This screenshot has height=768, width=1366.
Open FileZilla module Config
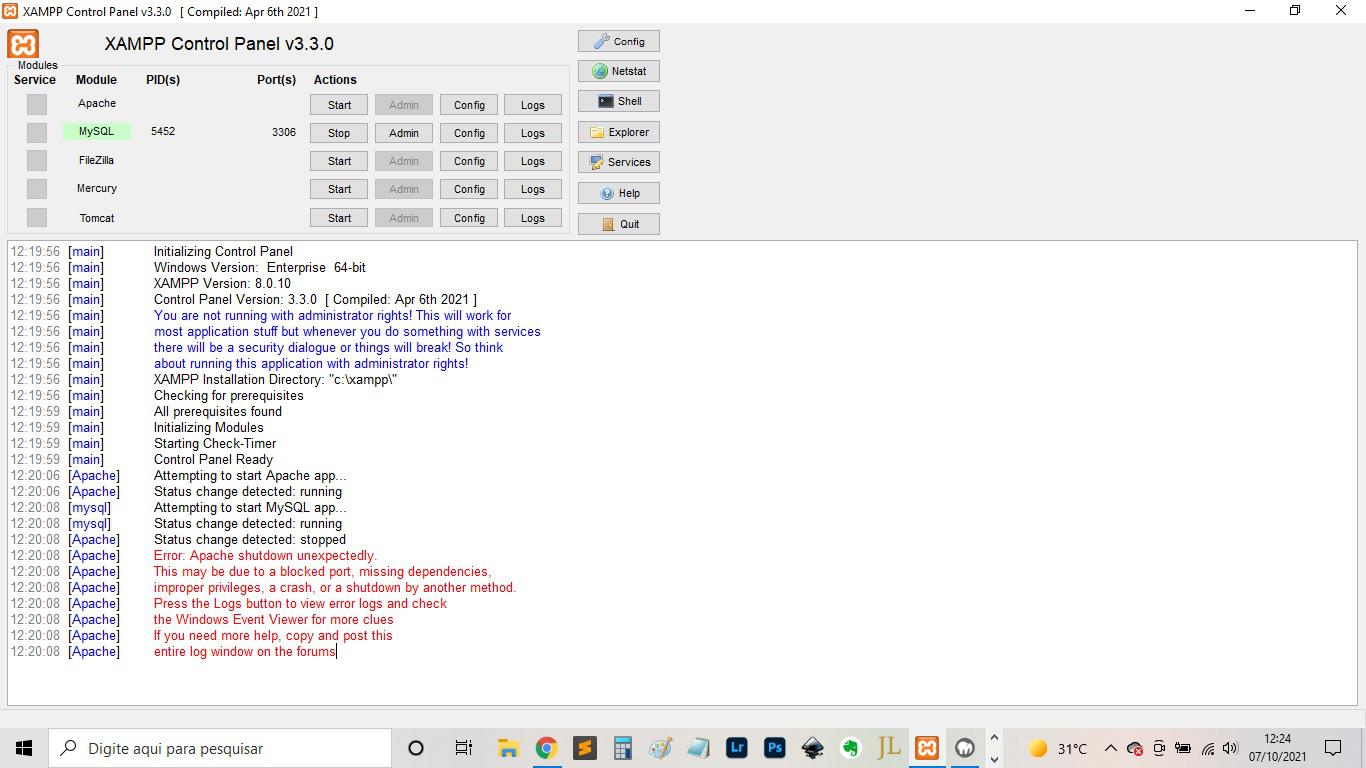point(469,161)
